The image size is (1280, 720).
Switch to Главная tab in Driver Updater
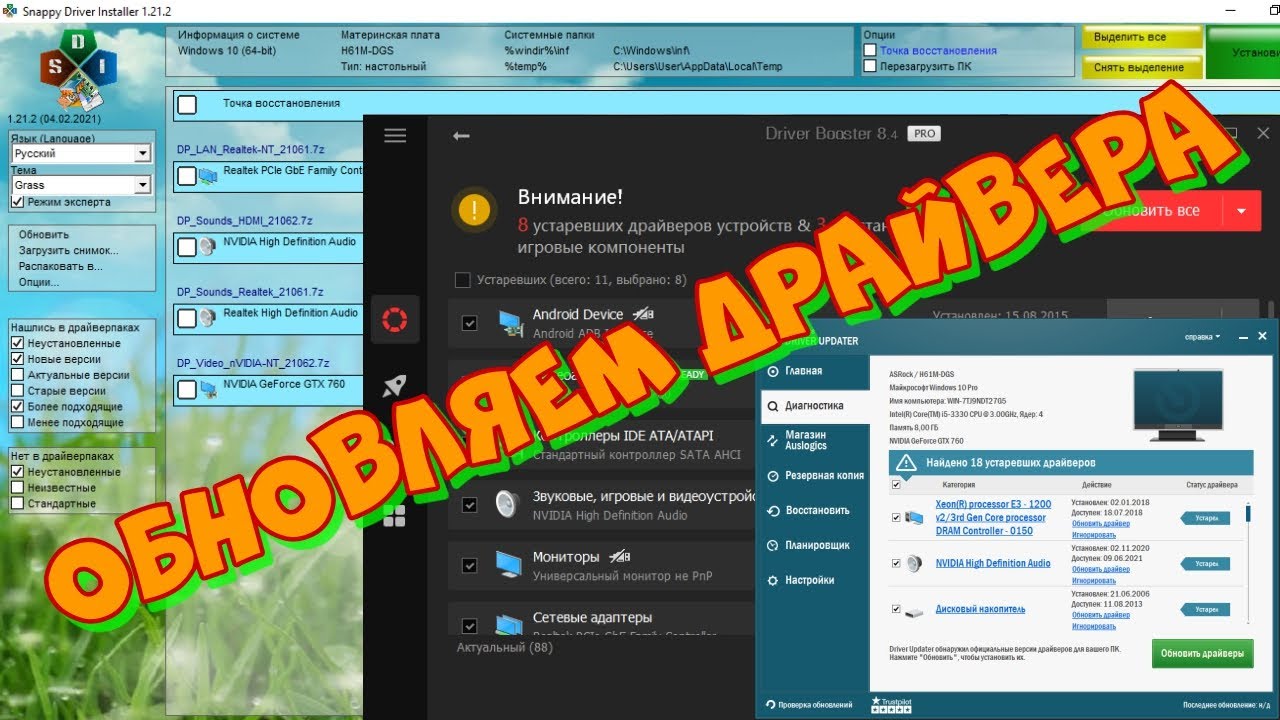pyautogui.click(x=813, y=371)
